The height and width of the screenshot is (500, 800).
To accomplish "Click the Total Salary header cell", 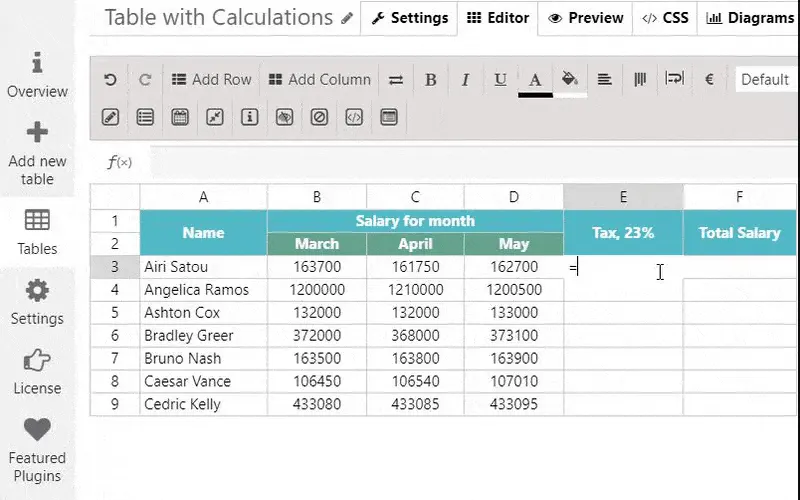I will pos(739,233).
